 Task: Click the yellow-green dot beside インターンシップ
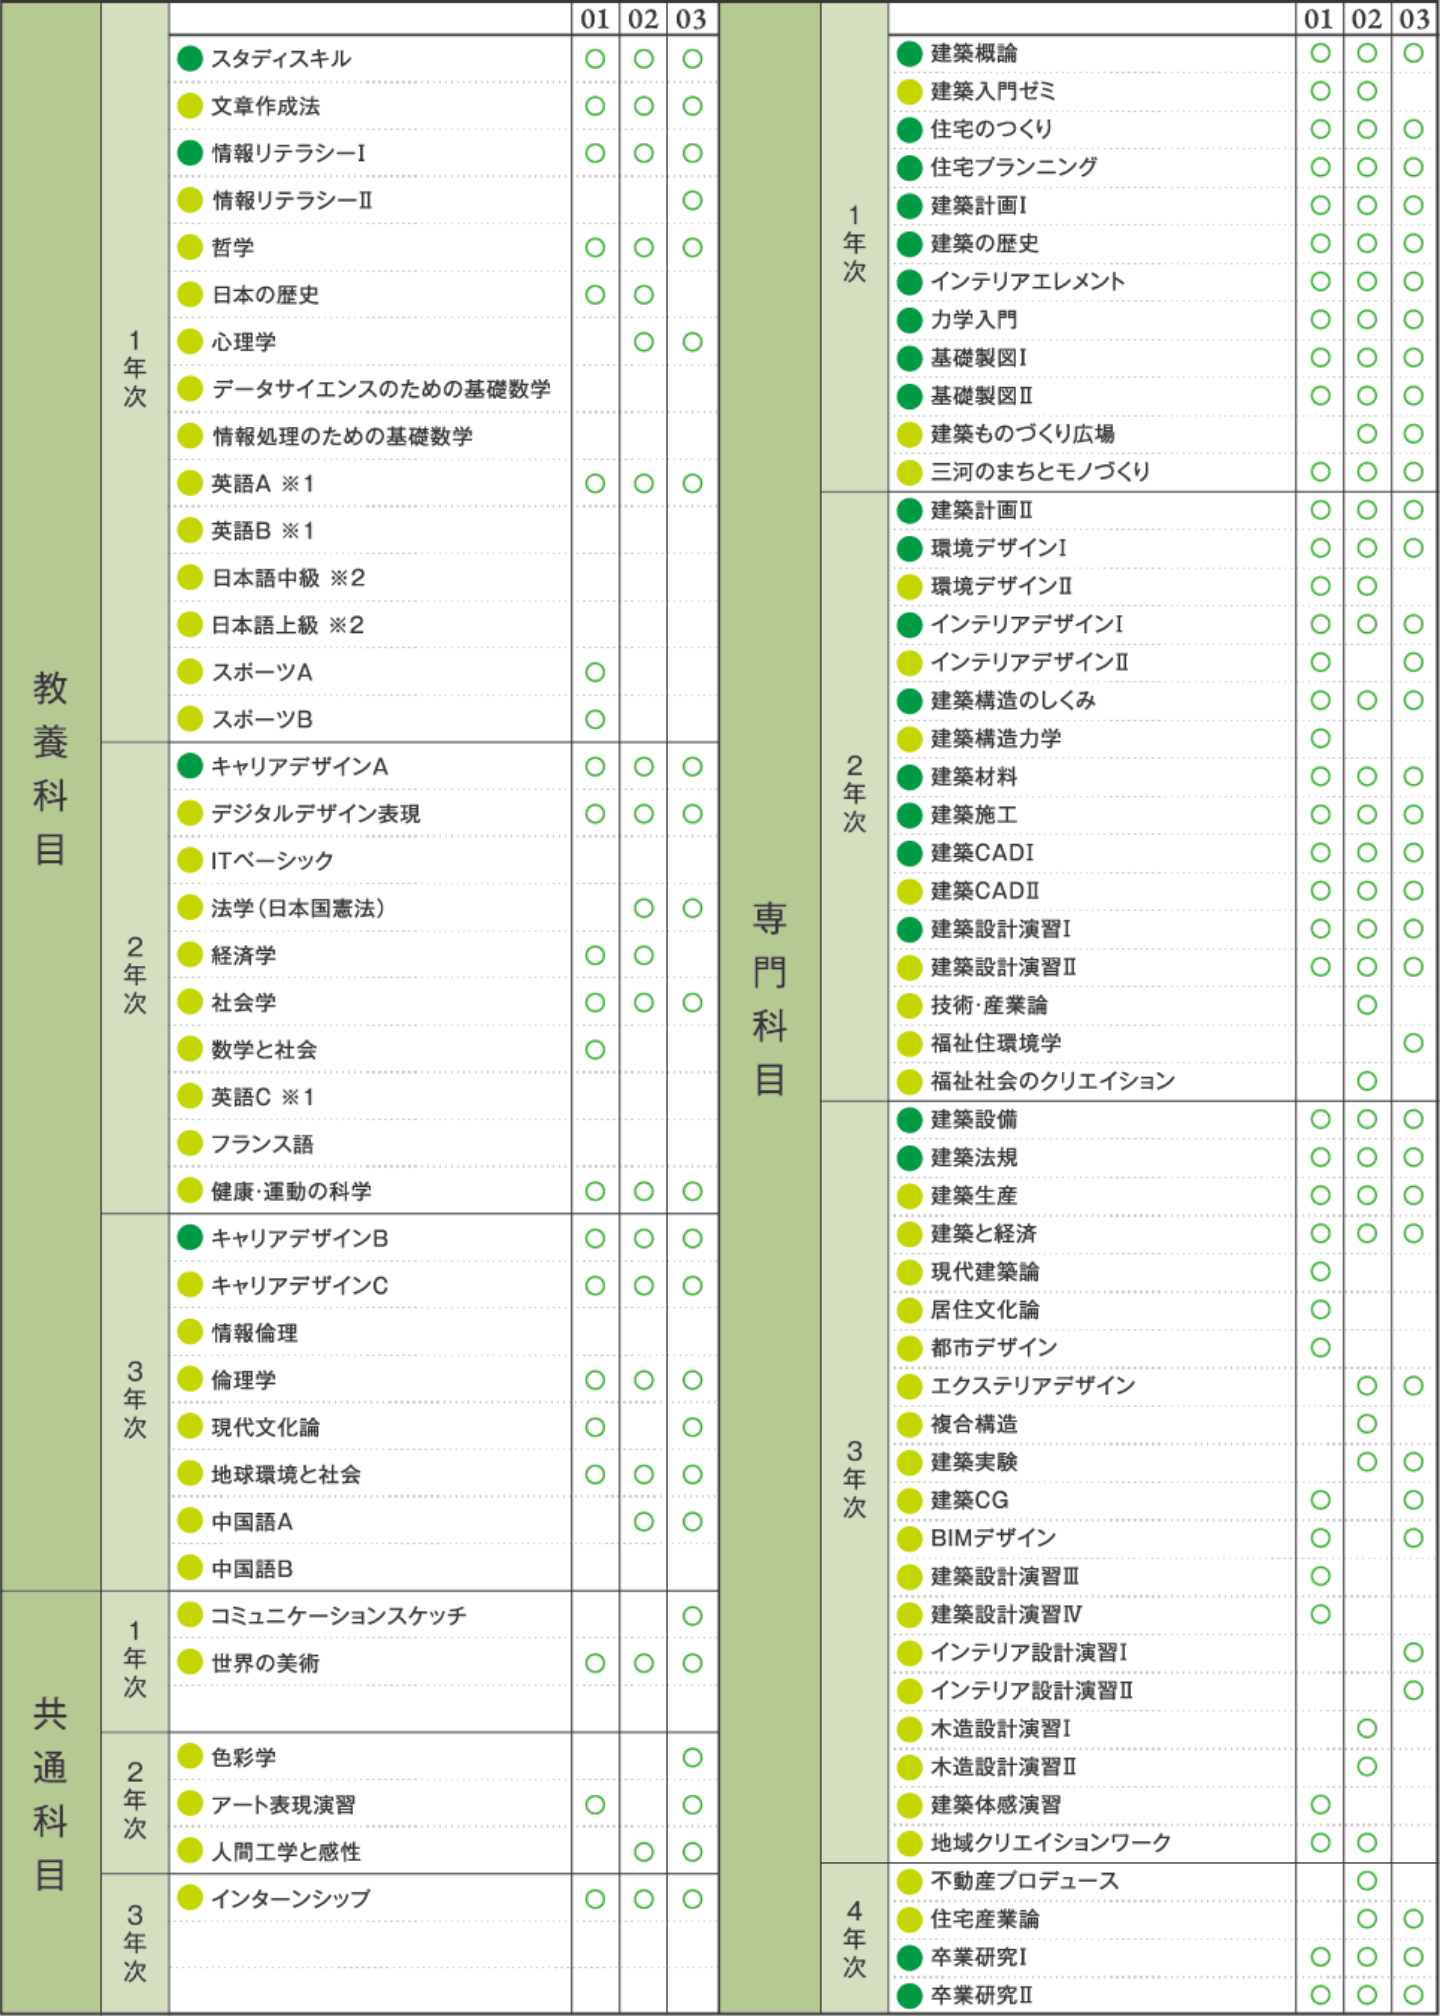click(190, 1899)
